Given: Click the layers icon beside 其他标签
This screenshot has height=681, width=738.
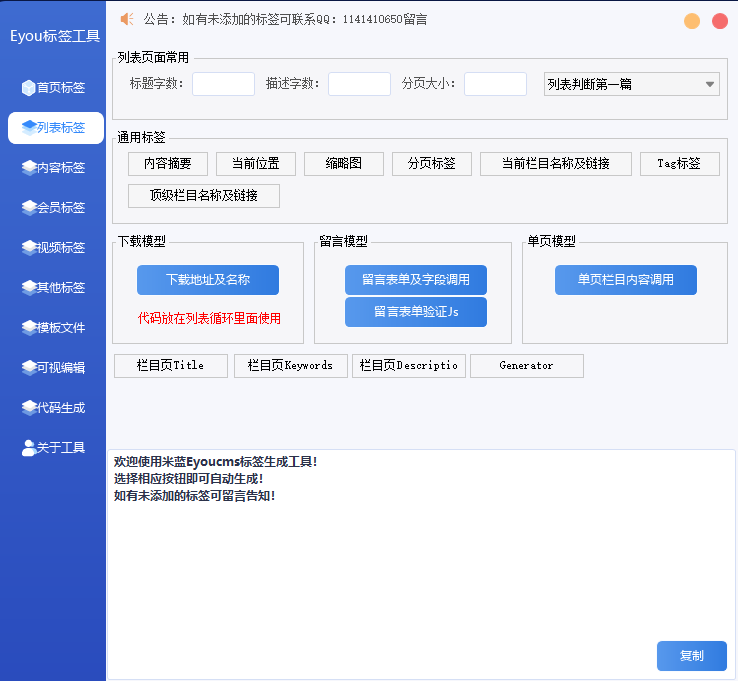Looking at the screenshot, I should 29,287.
